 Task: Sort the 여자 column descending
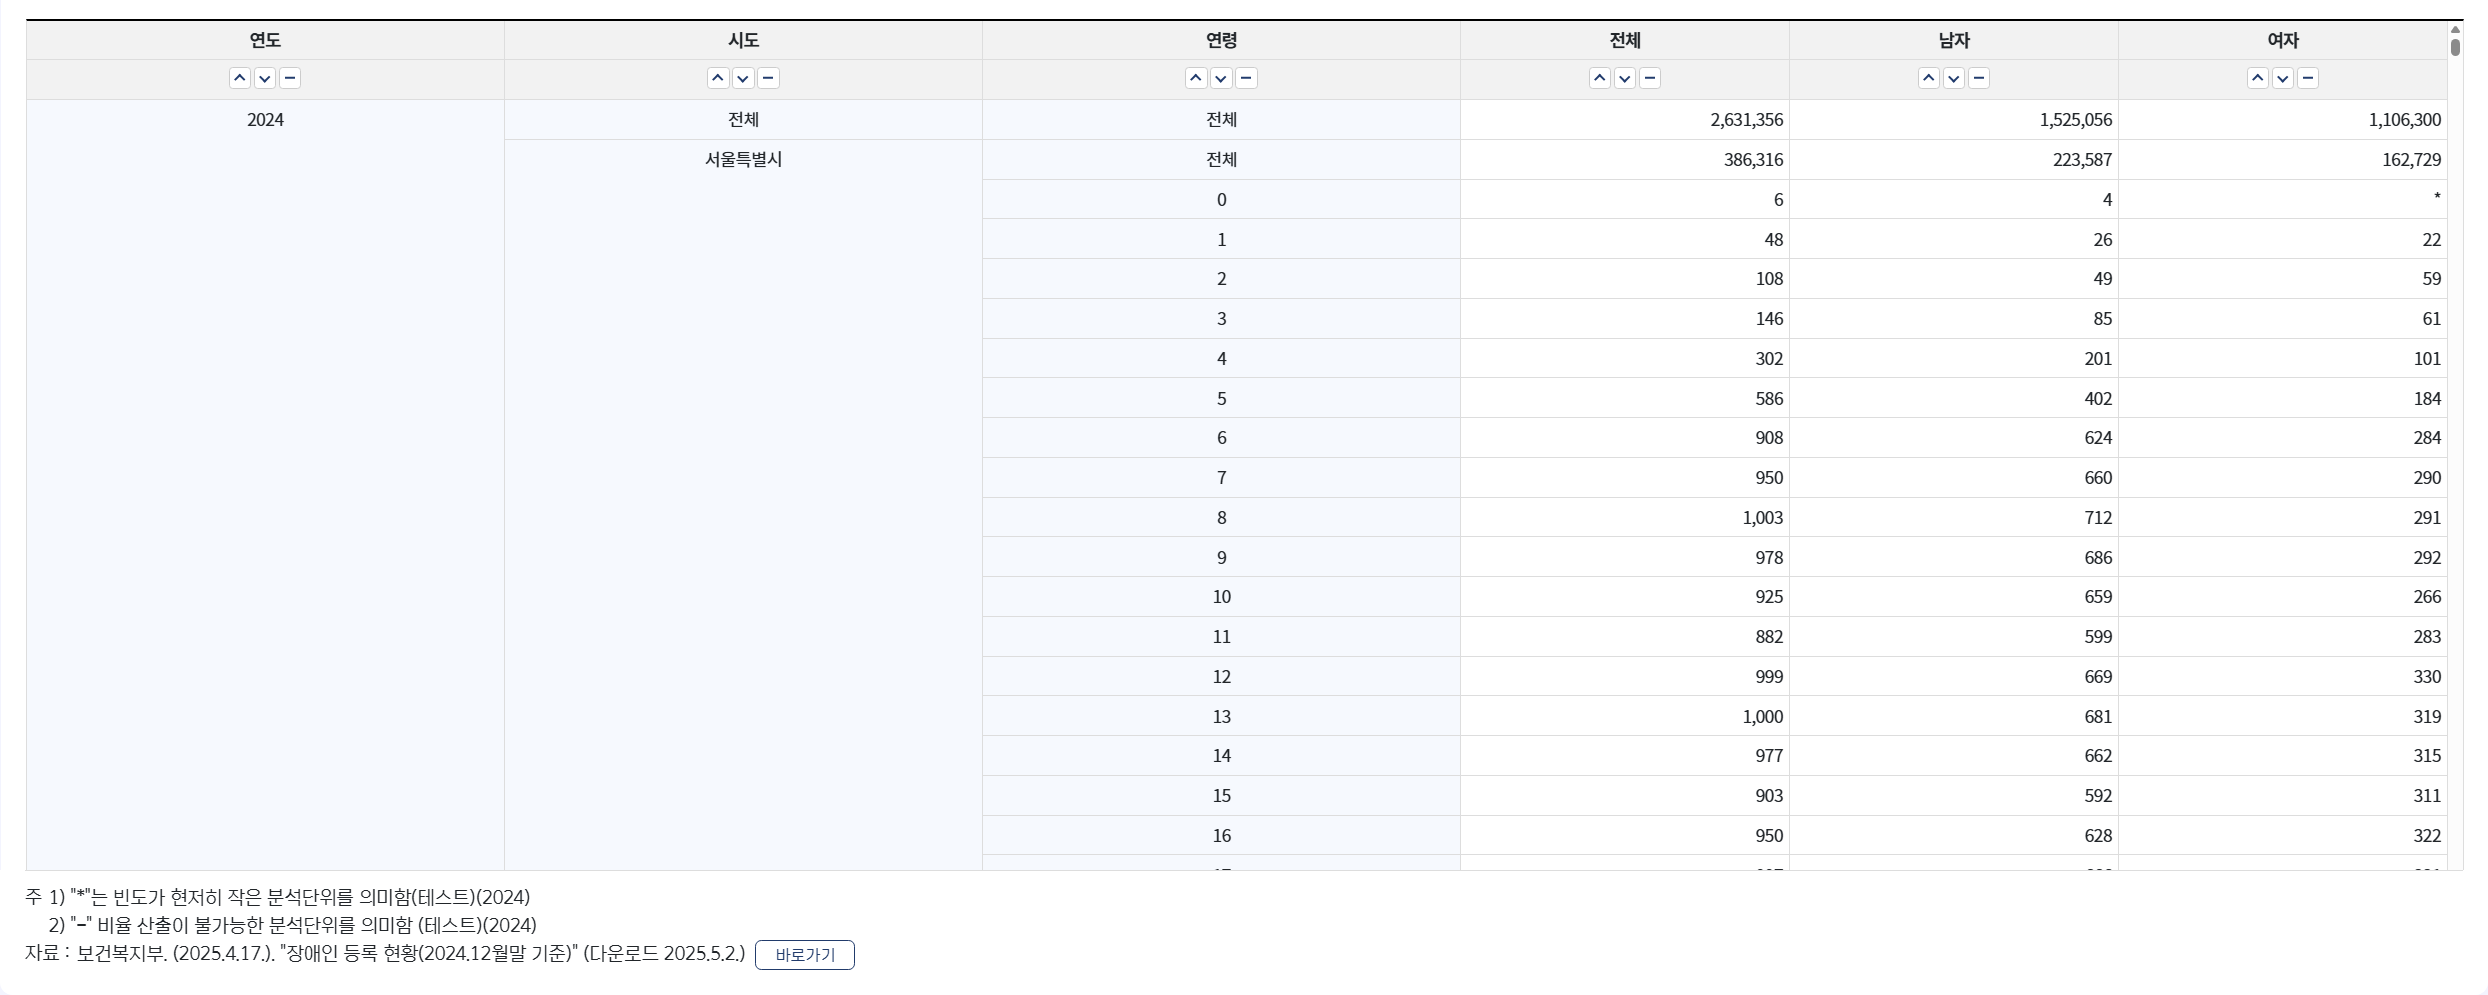click(x=2283, y=78)
